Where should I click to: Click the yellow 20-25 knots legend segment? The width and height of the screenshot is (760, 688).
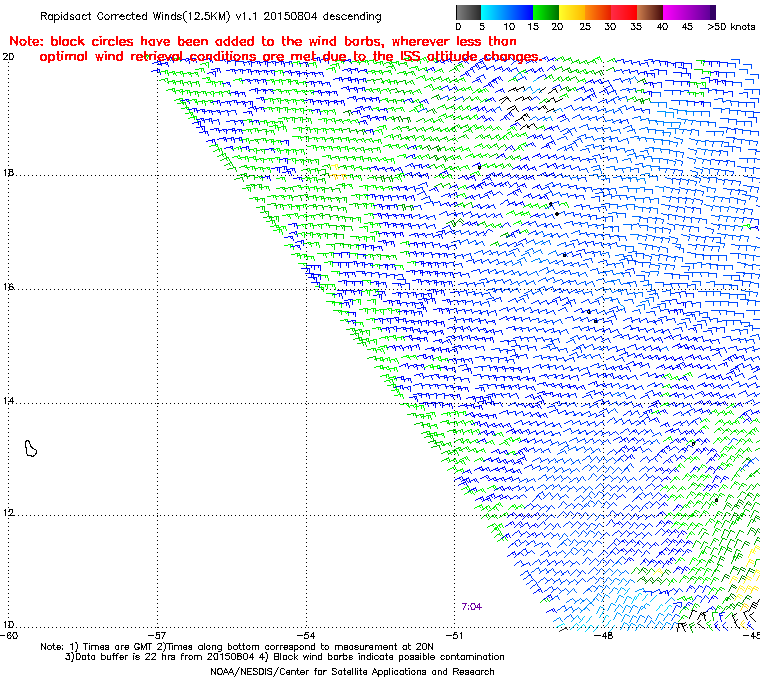pos(572,12)
